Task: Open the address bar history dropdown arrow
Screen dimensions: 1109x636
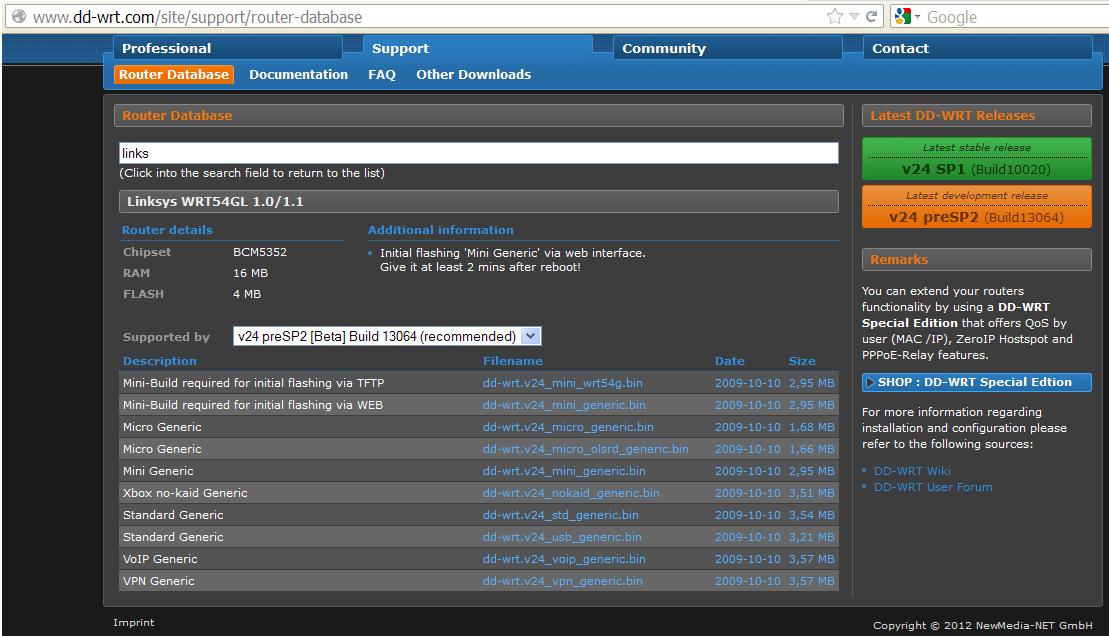Action: tap(854, 17)
